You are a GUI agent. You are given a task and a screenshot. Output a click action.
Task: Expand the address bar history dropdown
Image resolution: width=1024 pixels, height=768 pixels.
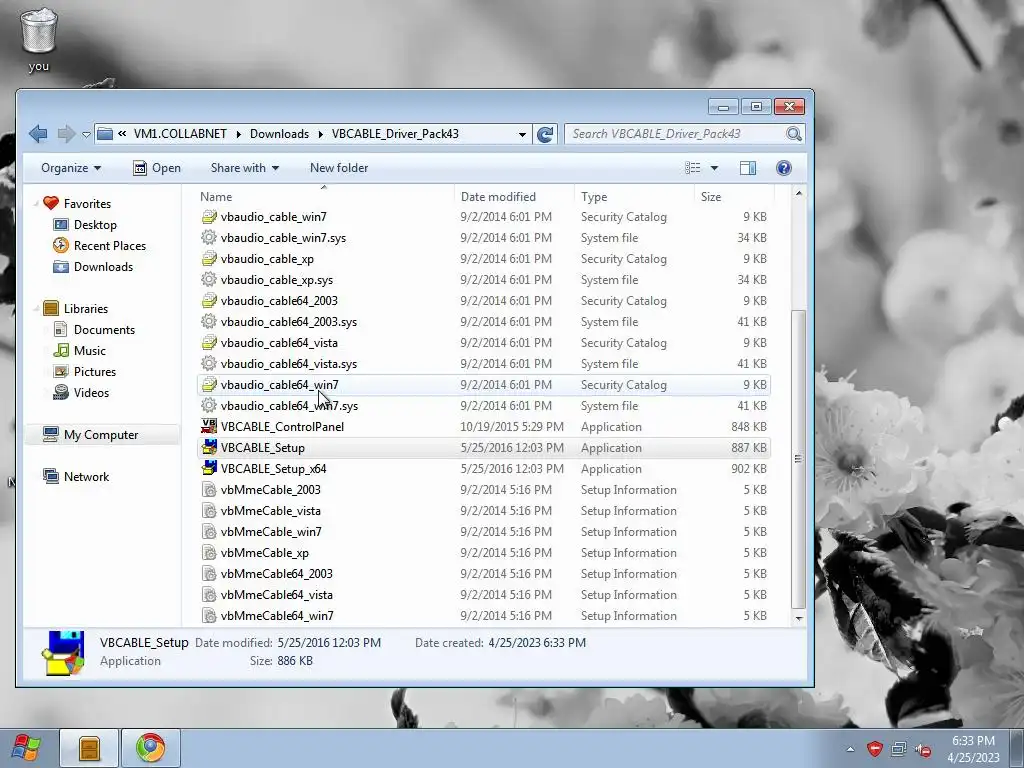522,135
